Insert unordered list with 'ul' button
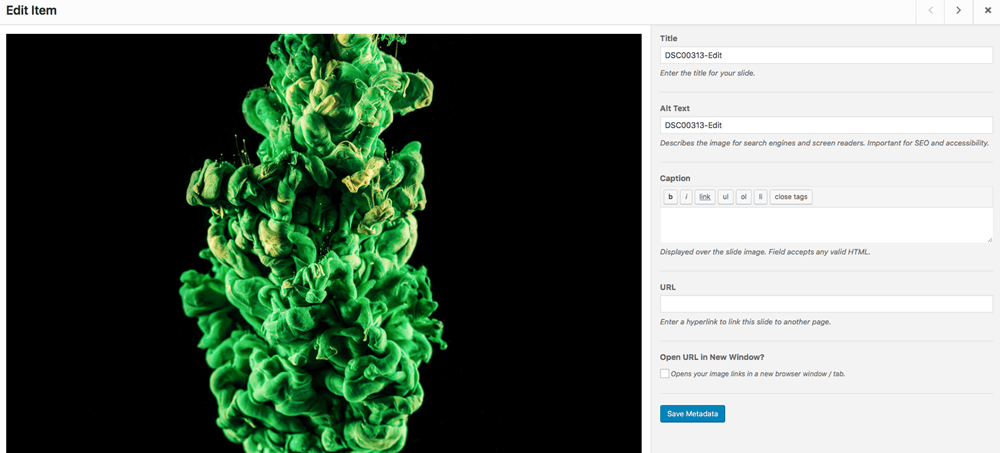The height and width of the screenshot is (453, 1000). click(x=725, y=197)
